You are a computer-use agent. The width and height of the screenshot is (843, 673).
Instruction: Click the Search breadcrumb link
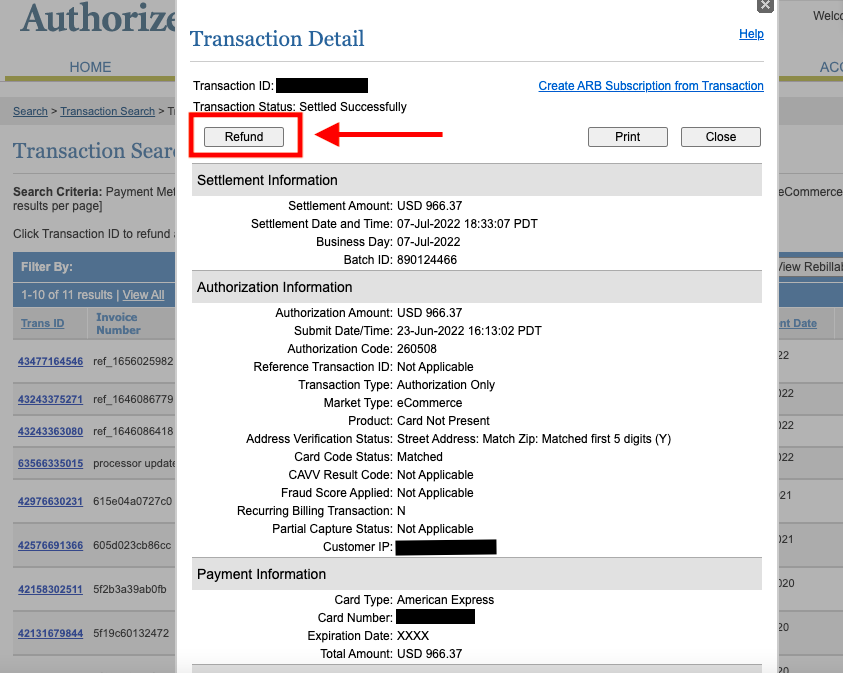30,111
